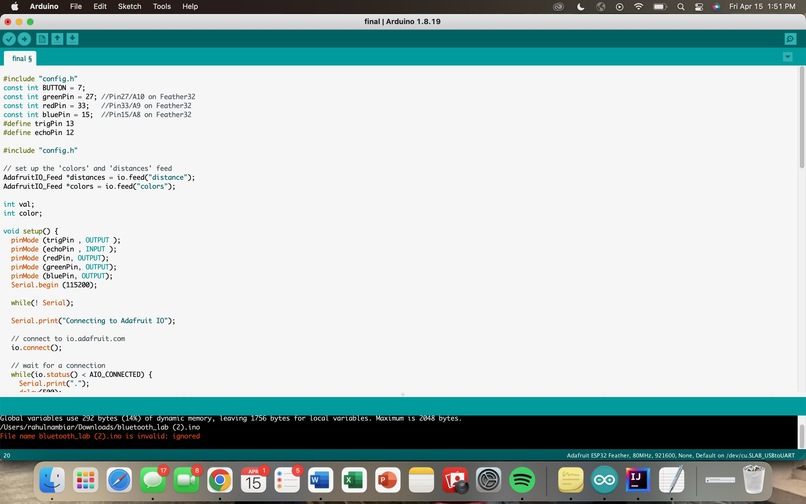The width and height of the screenshot is (806, 504).
Task: Select the 'final §' sketch tab
Action: (22, 59)
